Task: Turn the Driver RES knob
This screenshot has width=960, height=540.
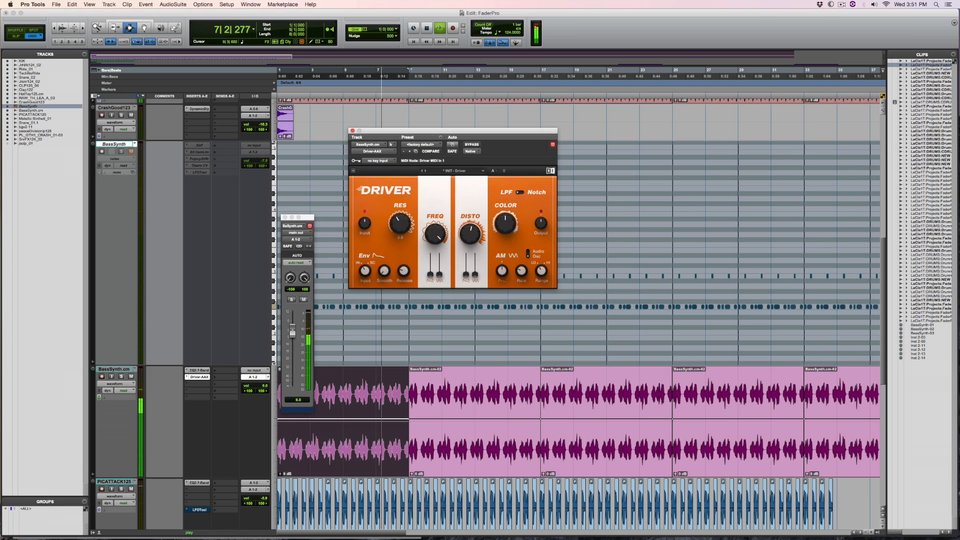Action: click(x=400, y=223)
